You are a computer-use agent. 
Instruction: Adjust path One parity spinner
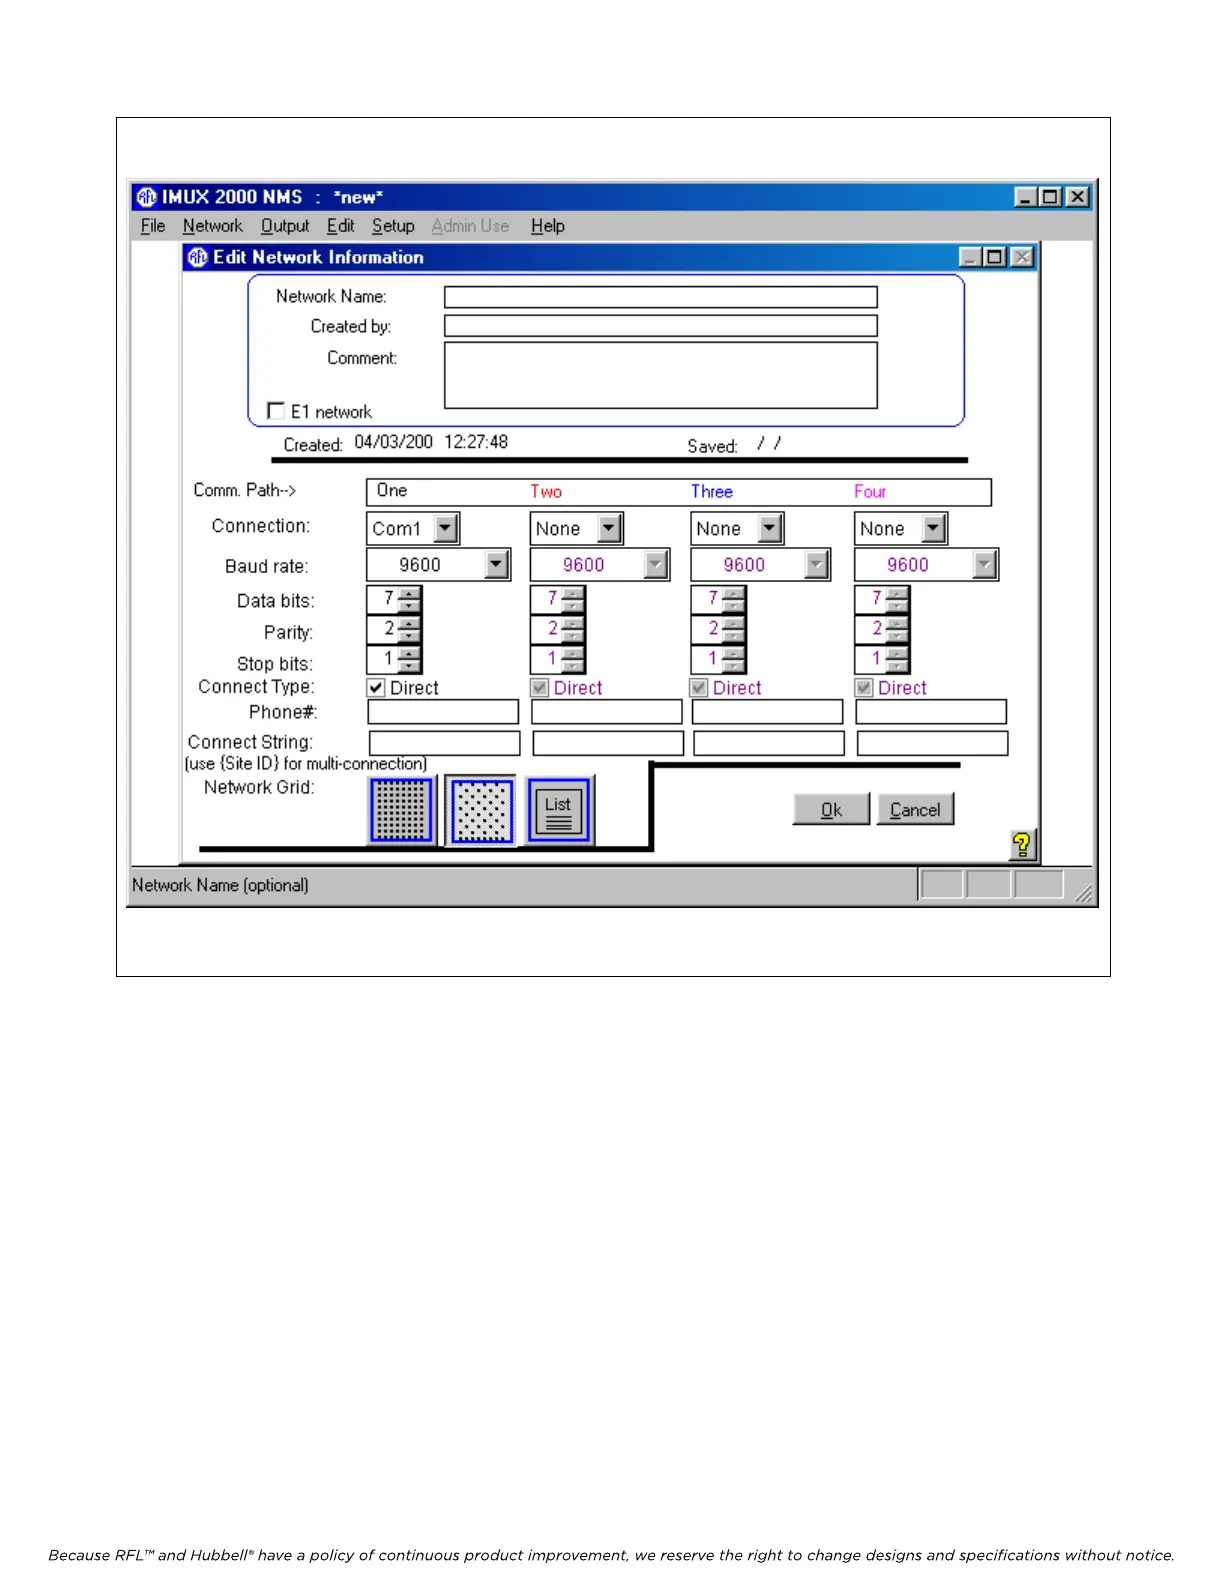pyautogui.click(x=409, y=629)
